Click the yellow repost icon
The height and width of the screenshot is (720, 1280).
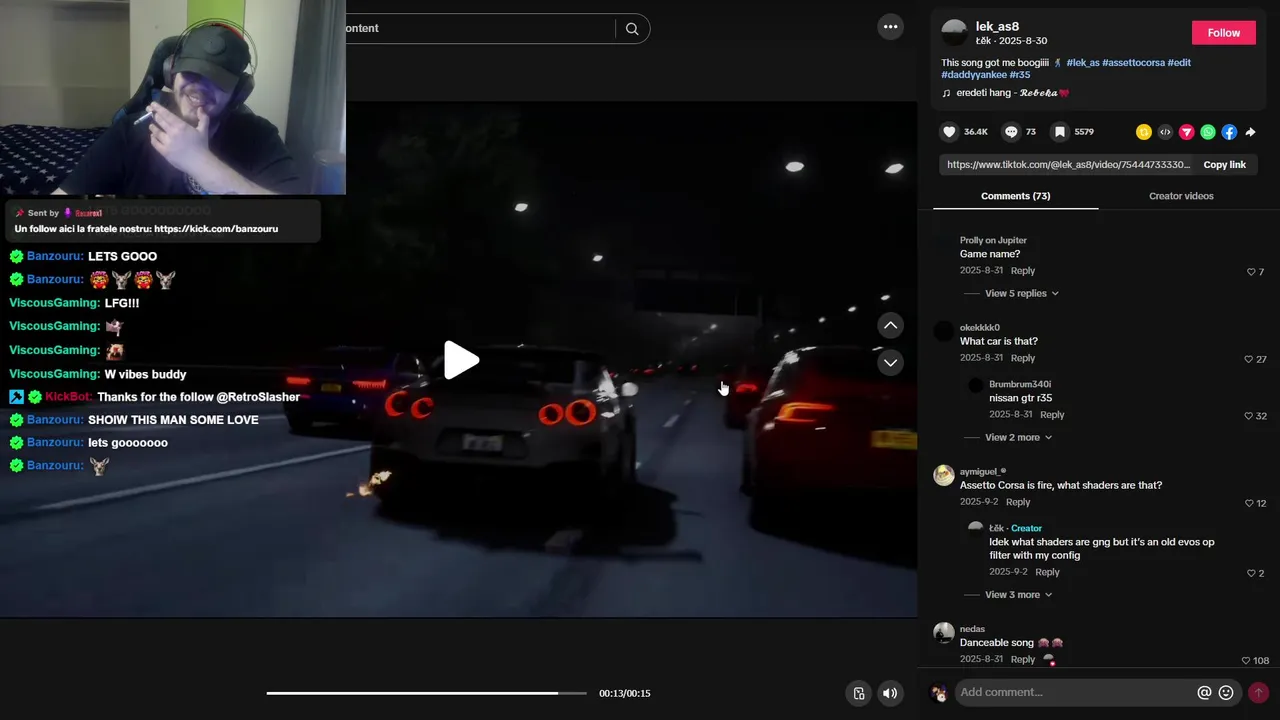pos(1144,132)
